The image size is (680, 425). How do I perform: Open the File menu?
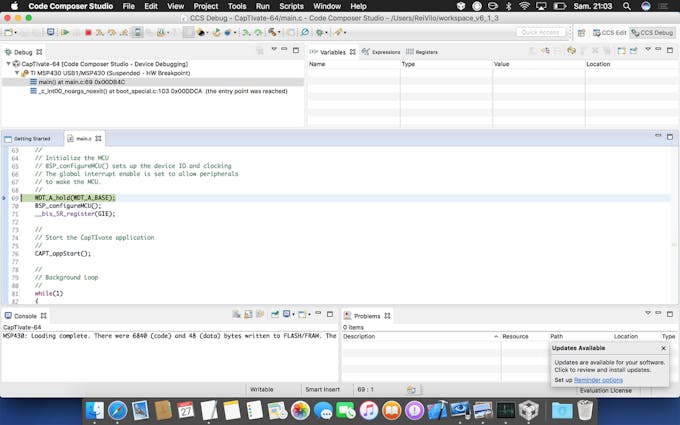(128, 6)
